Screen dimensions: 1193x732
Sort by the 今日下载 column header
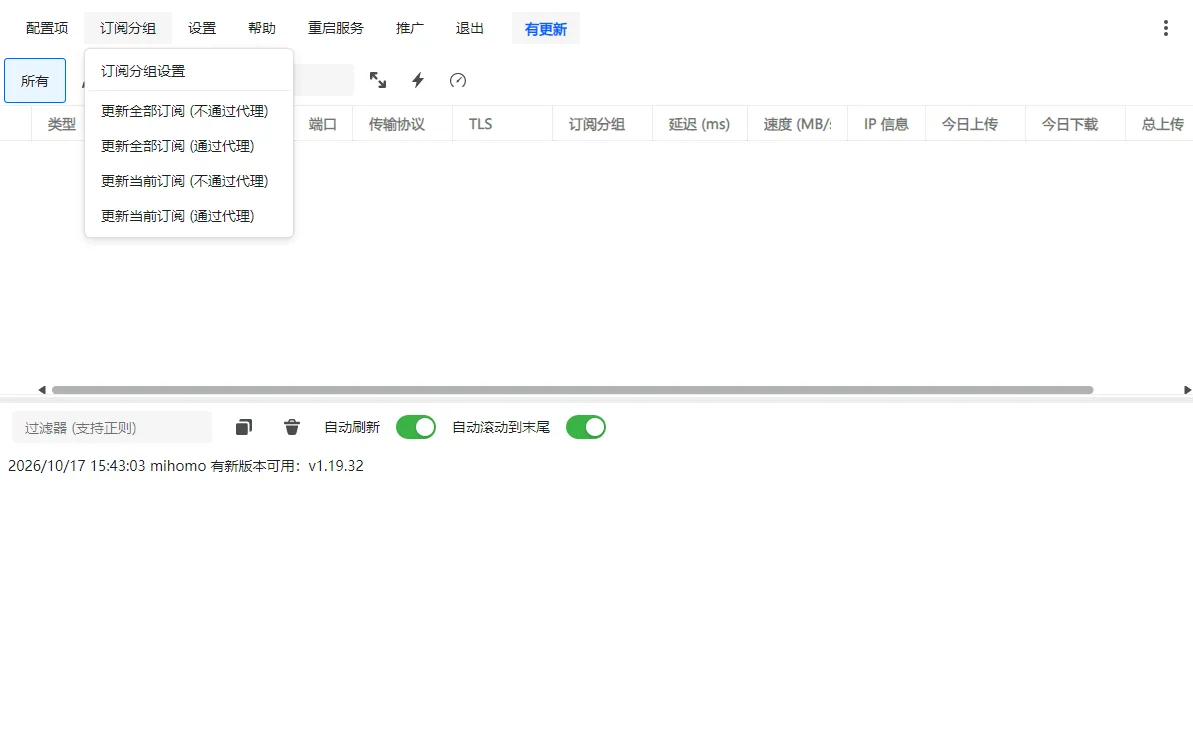pos(1075,124)
